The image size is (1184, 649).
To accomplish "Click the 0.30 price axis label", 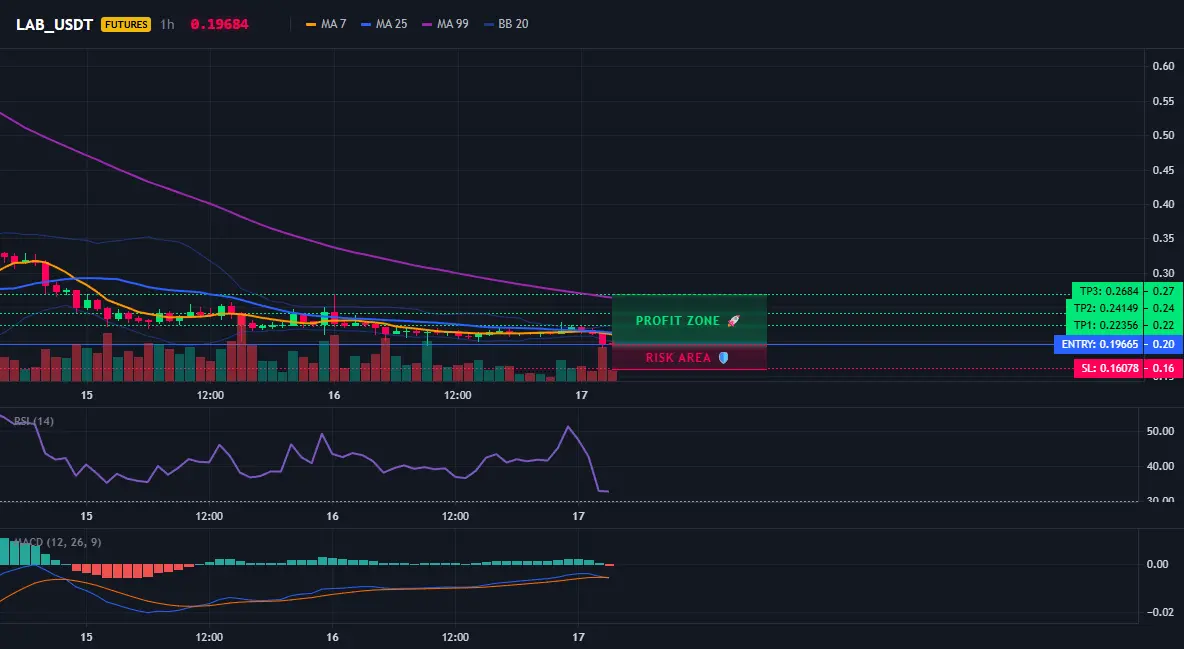I will [1163, 274].
